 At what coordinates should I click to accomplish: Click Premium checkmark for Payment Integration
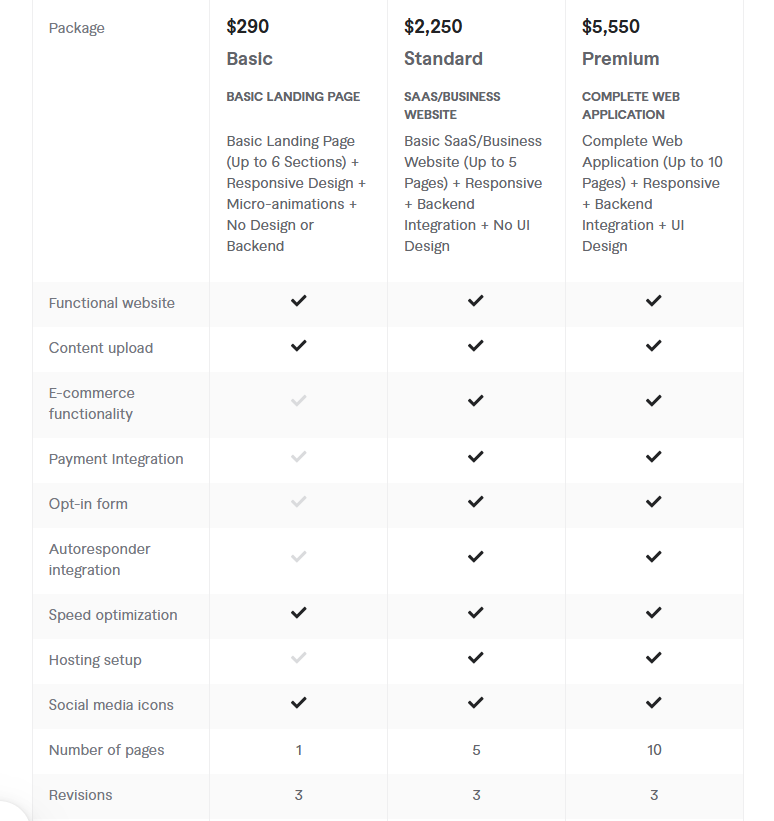654,457
